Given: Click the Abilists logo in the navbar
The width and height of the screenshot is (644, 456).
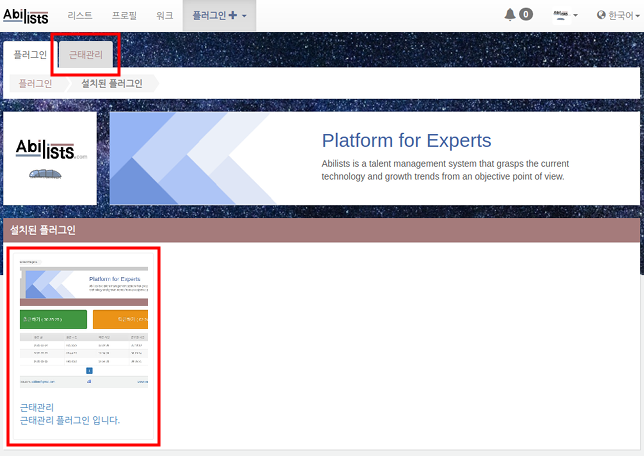Looking at the screenshot, I should coord(26,16).
